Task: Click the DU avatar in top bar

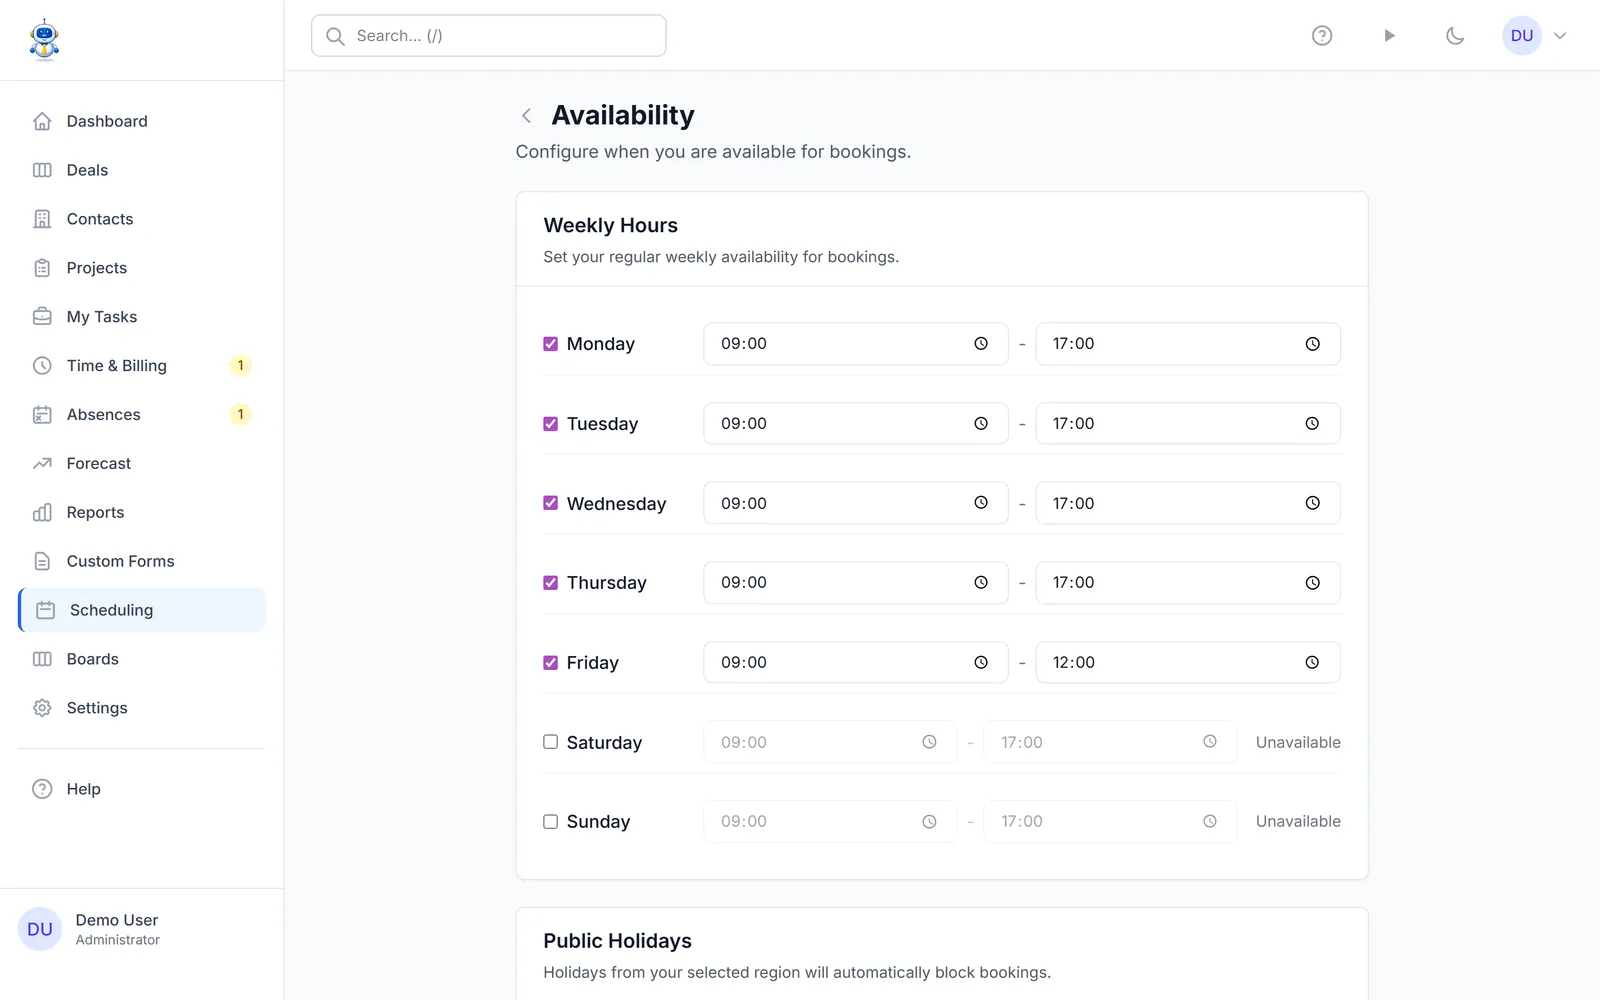Action: point(1522,36)
